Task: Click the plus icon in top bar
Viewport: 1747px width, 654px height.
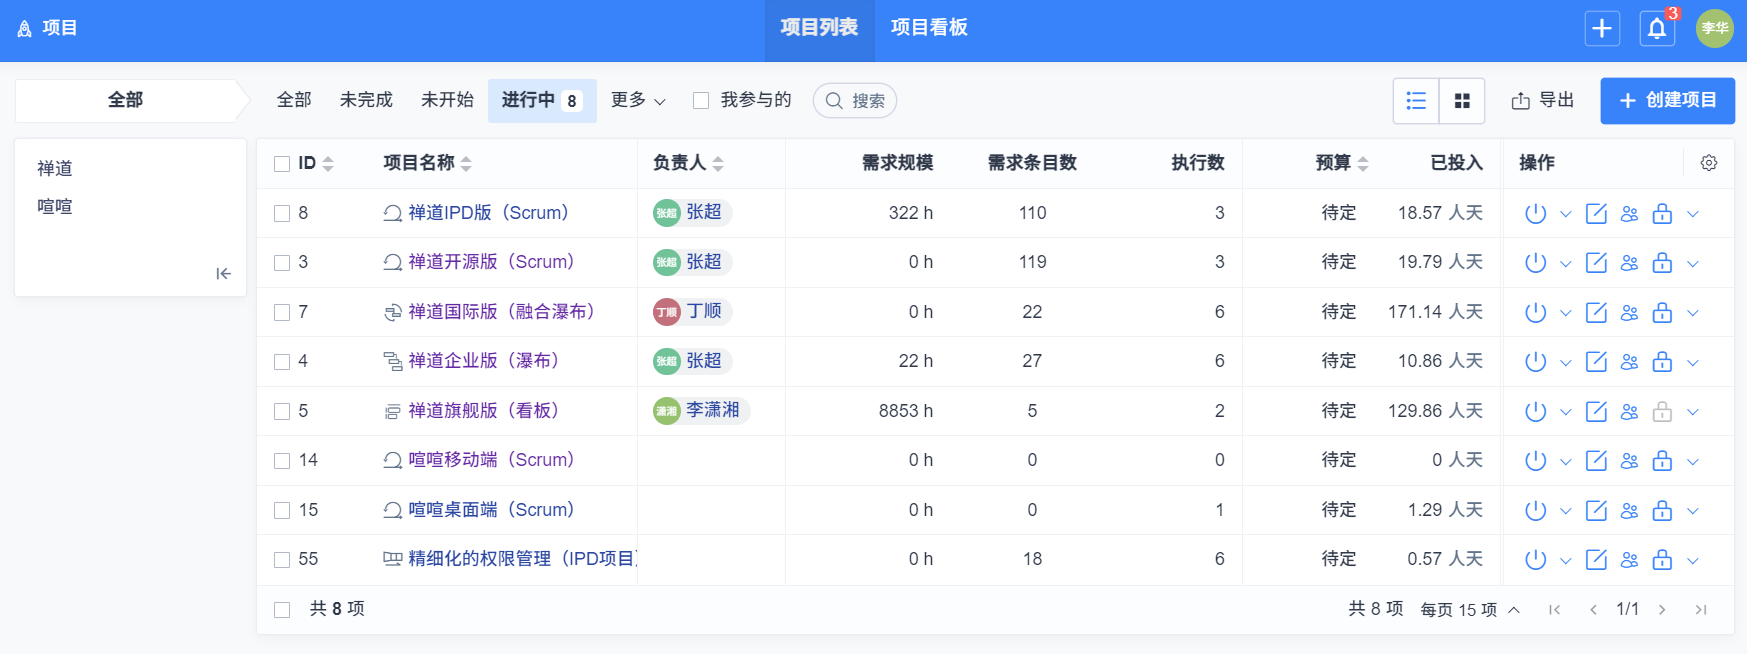Action: pyautogui.click(x=1602, y=29)
